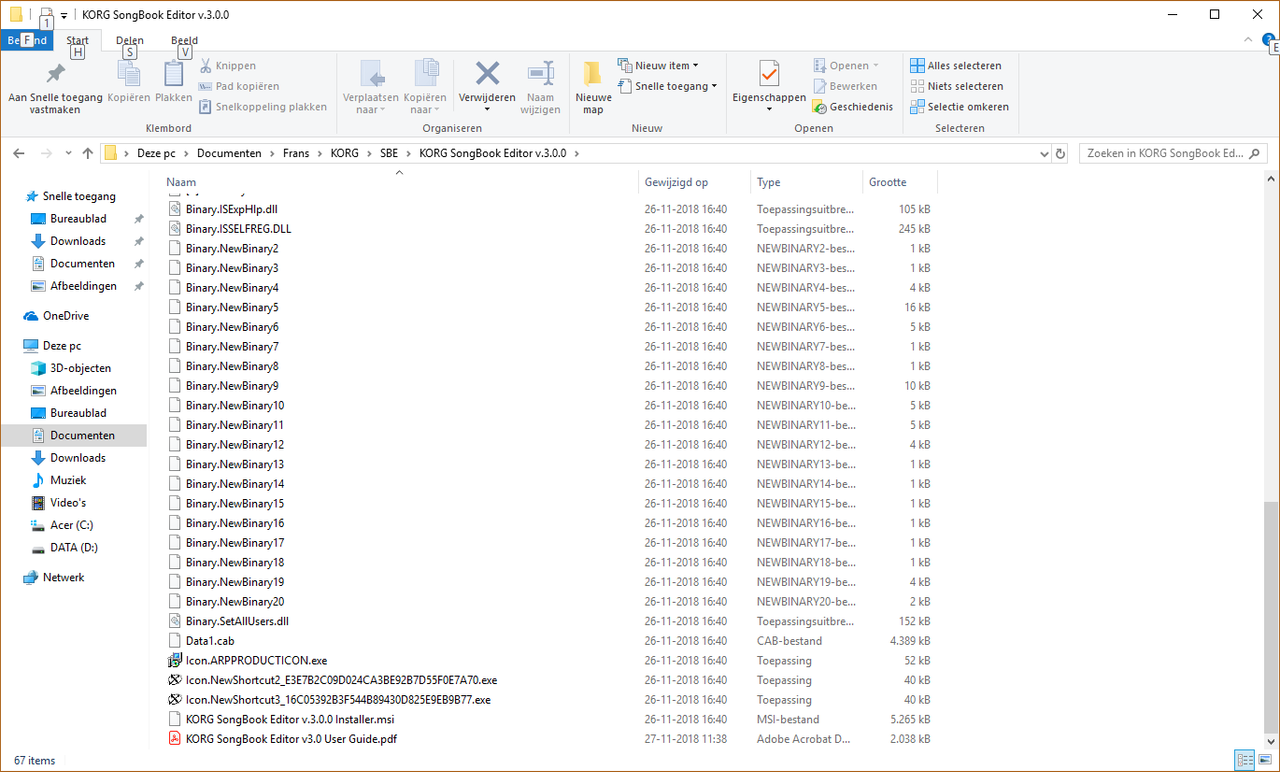Select Muziek in the navigation pane
This screenshot has width=1280, height=772.
point(68,480)
